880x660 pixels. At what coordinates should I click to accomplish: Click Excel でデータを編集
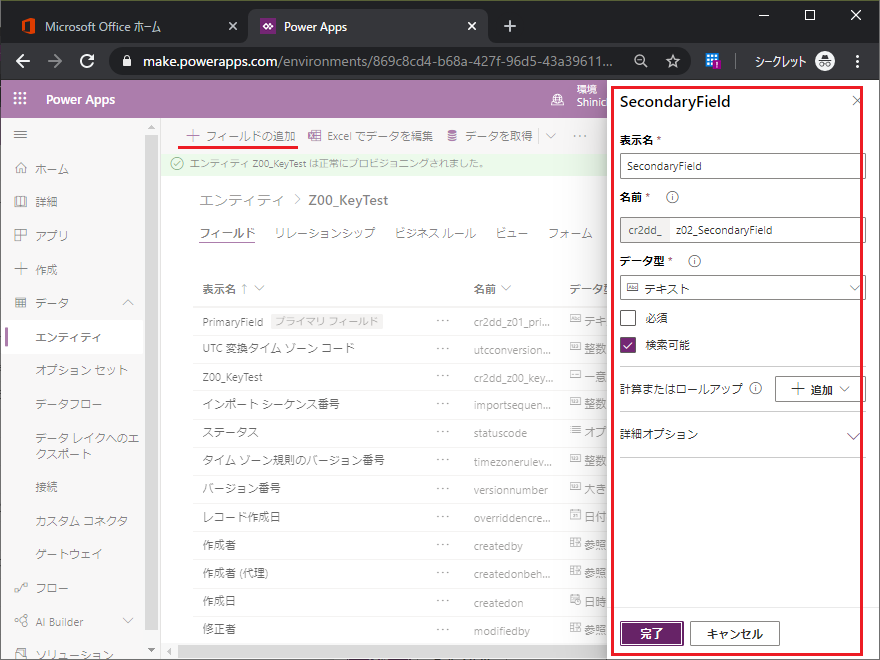point(370,136)
